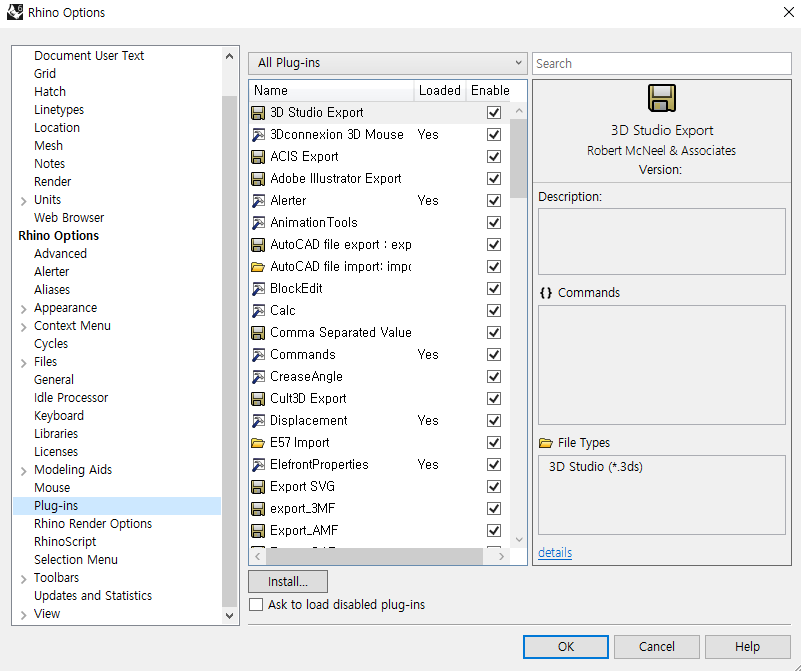
Task: Expand the Appearance tree node
Action: (x=23, y=309)
